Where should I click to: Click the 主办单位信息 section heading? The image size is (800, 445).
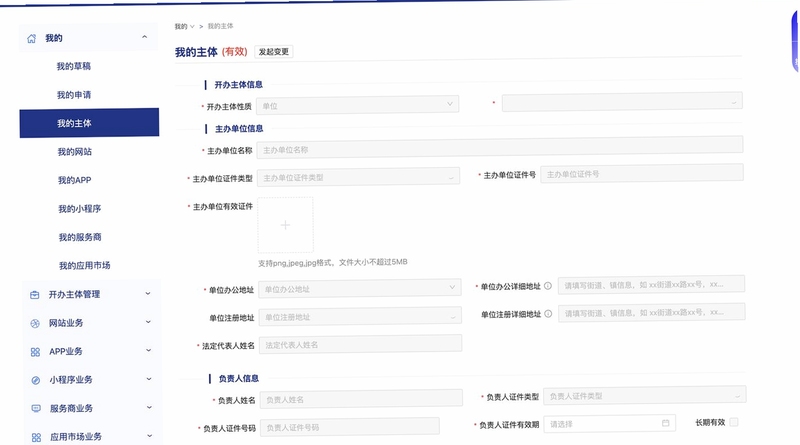pyautogui.click(x=239, y=129)
